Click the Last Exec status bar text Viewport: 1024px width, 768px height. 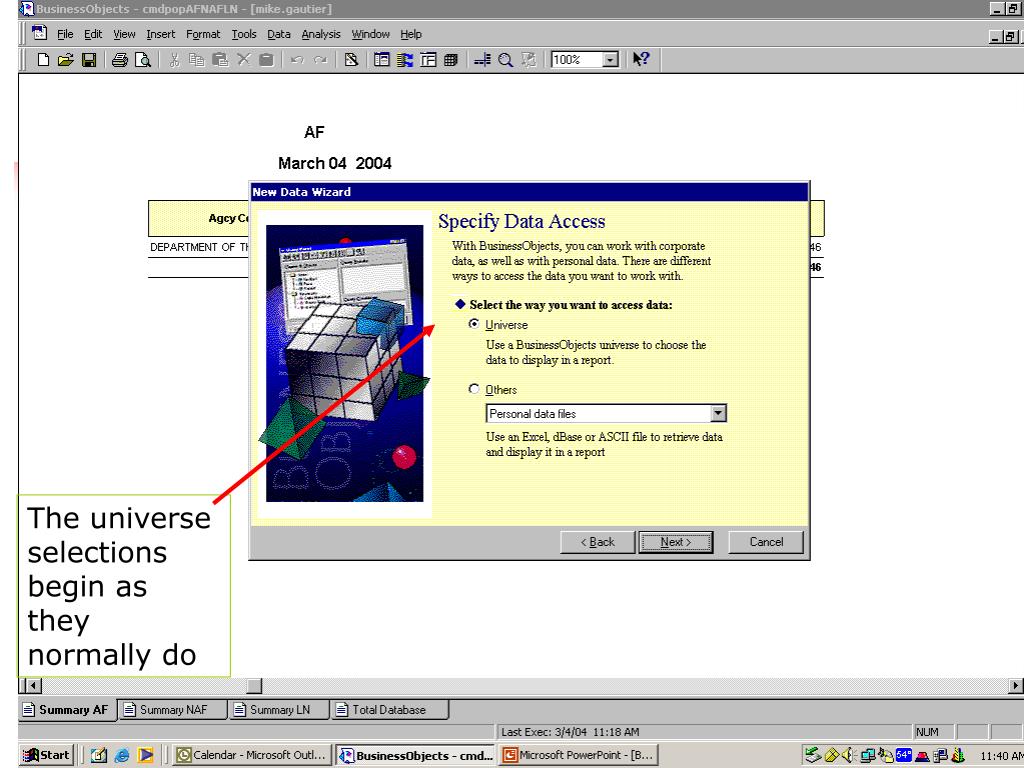[x=570, y=732]
